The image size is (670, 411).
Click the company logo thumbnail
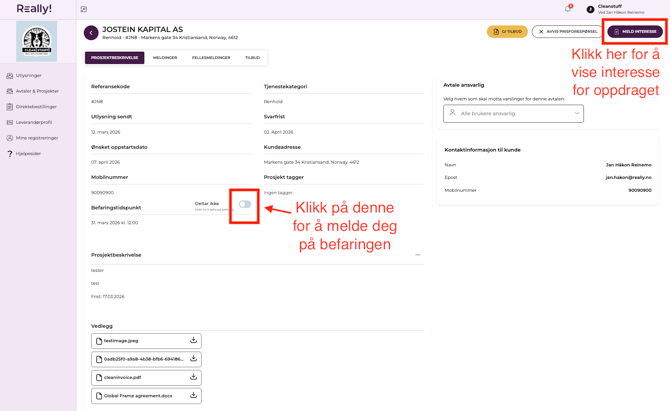tap(37, 42)
